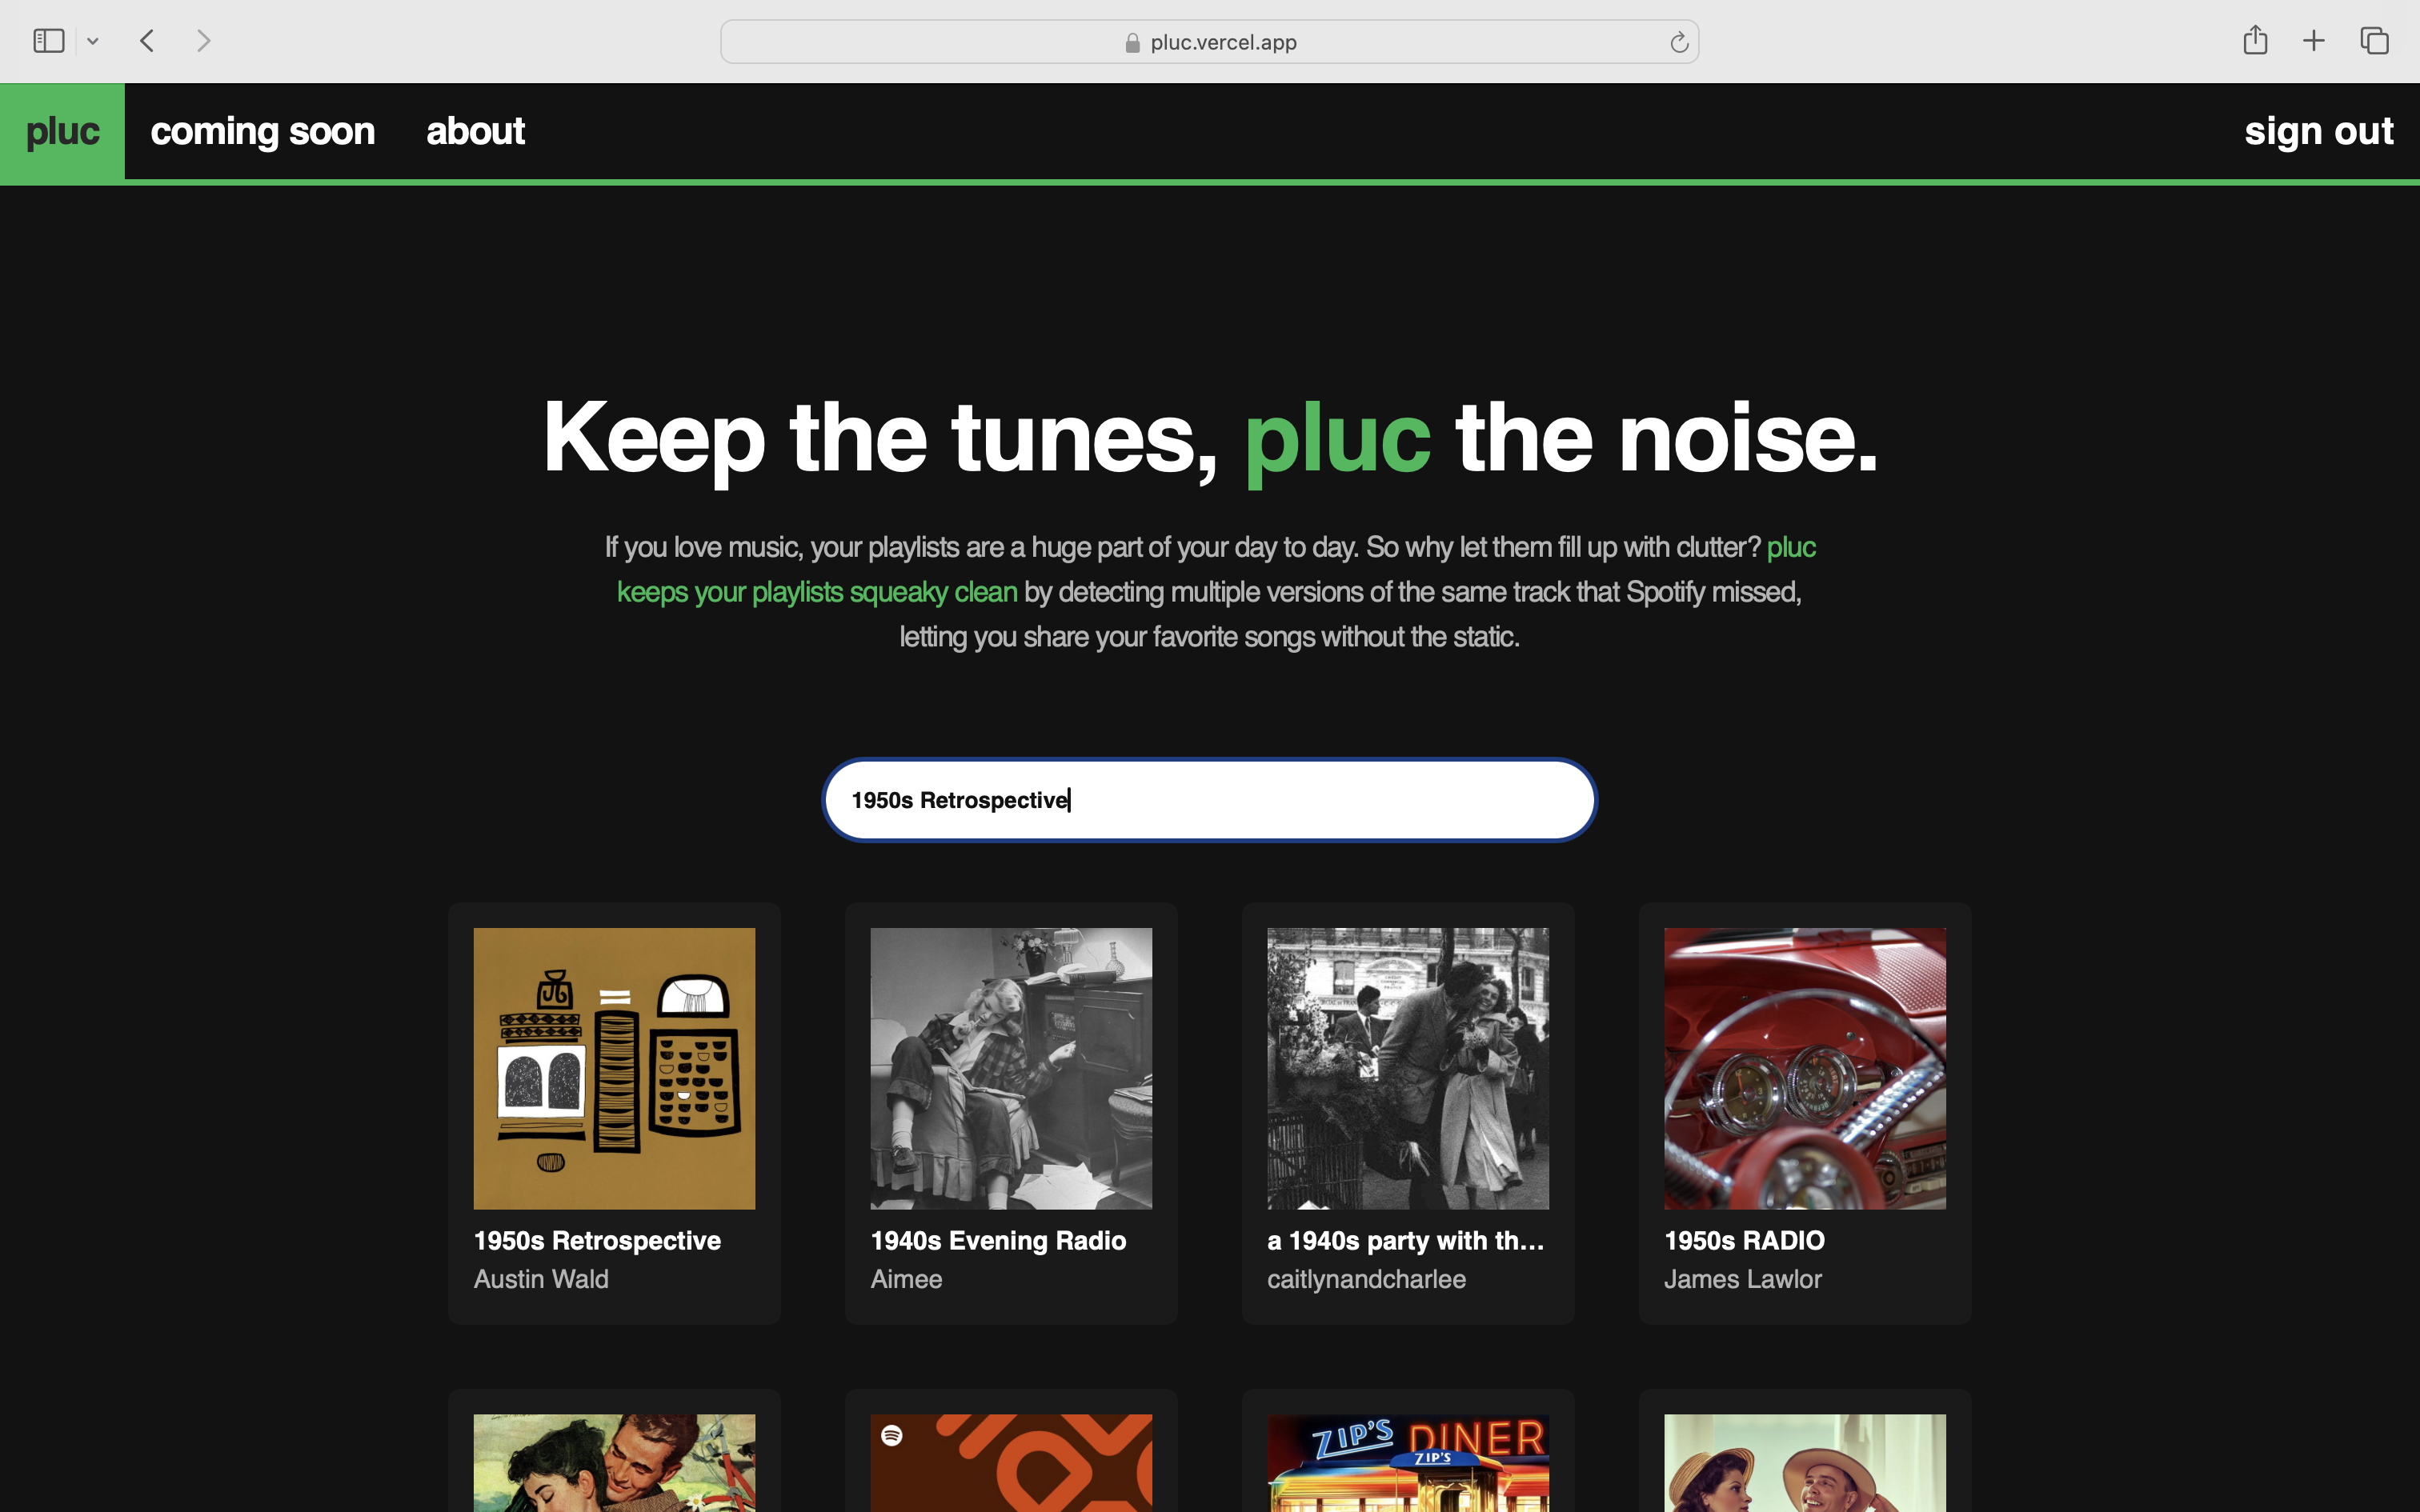This screenshot has width=2420, height=1512.
Task: Click the new tab icon
Action: [x=2314, y=42]
